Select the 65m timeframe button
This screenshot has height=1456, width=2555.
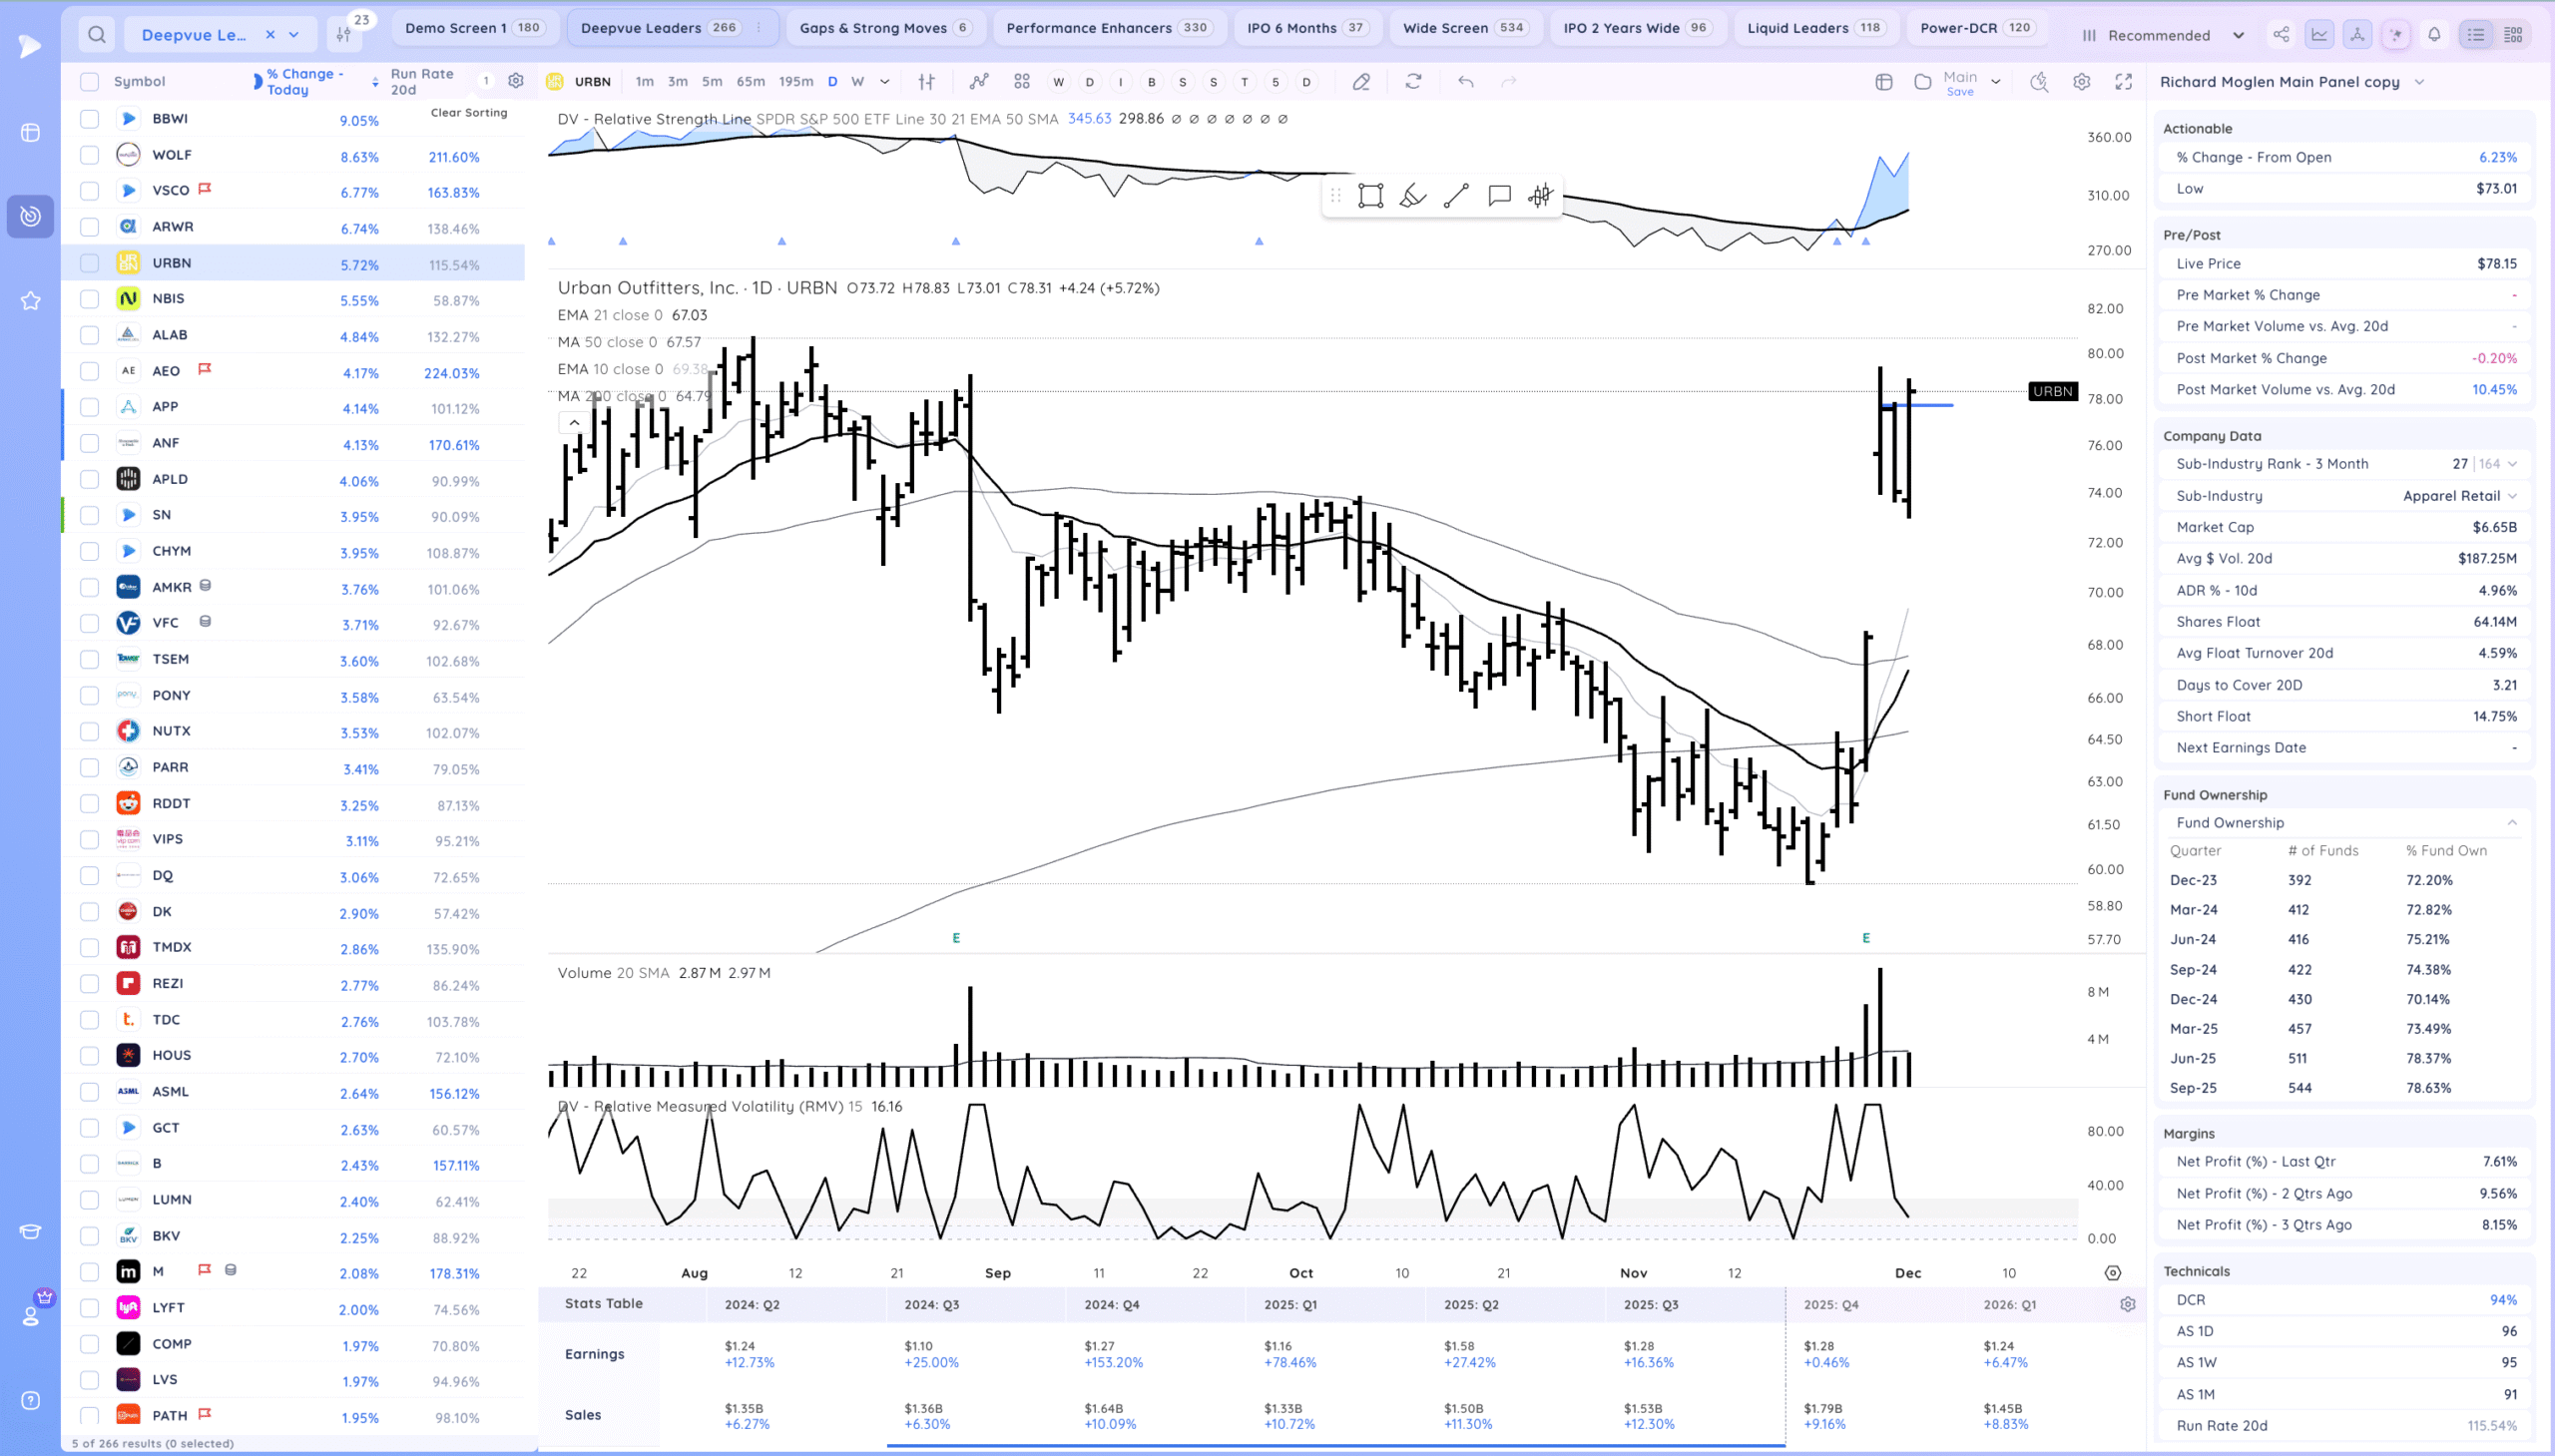(x=750, y=82)
